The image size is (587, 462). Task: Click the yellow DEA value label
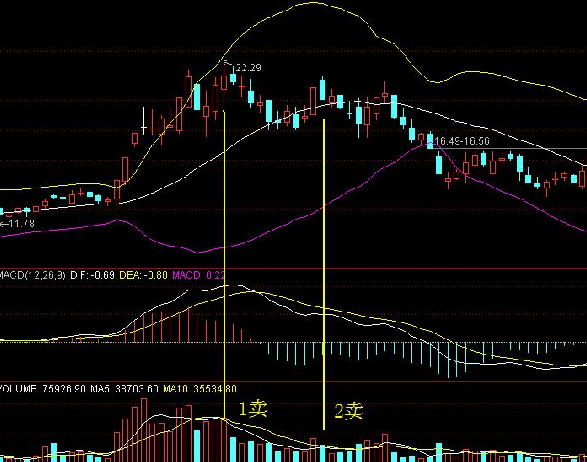(143, 276)
